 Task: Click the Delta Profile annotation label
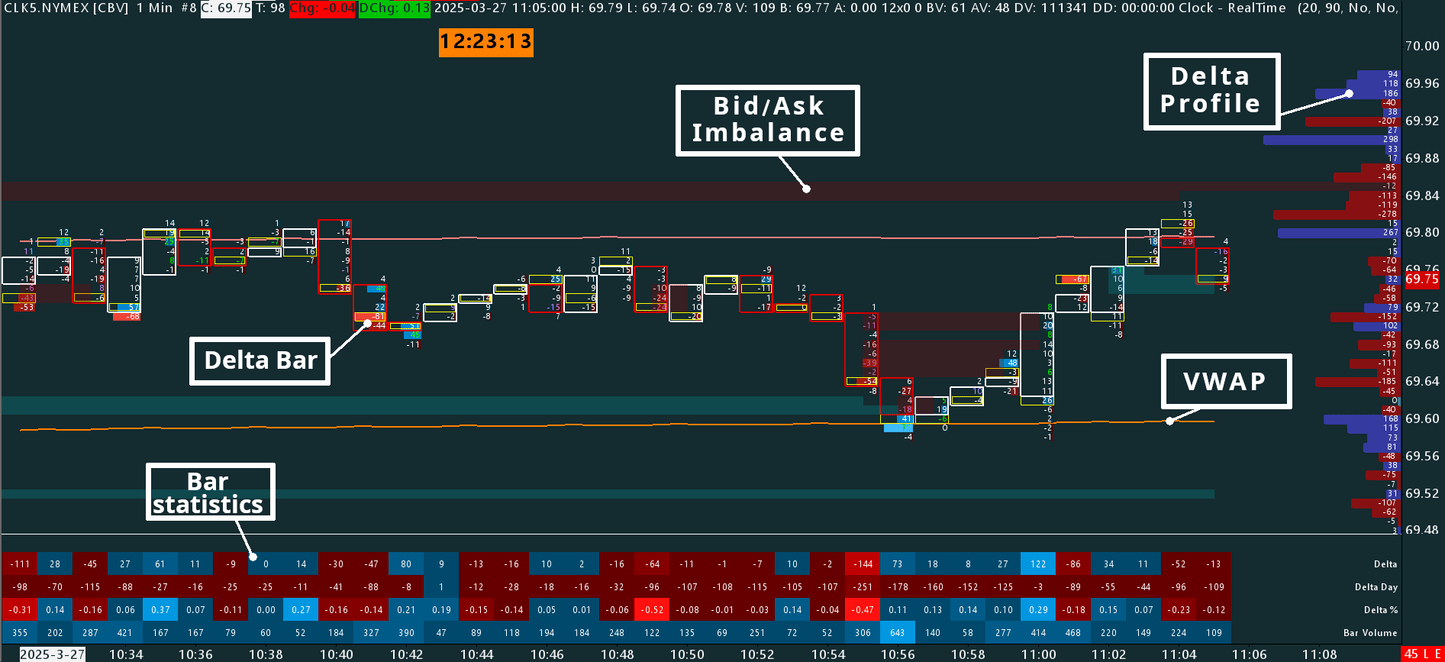(x=1210, y=90)
